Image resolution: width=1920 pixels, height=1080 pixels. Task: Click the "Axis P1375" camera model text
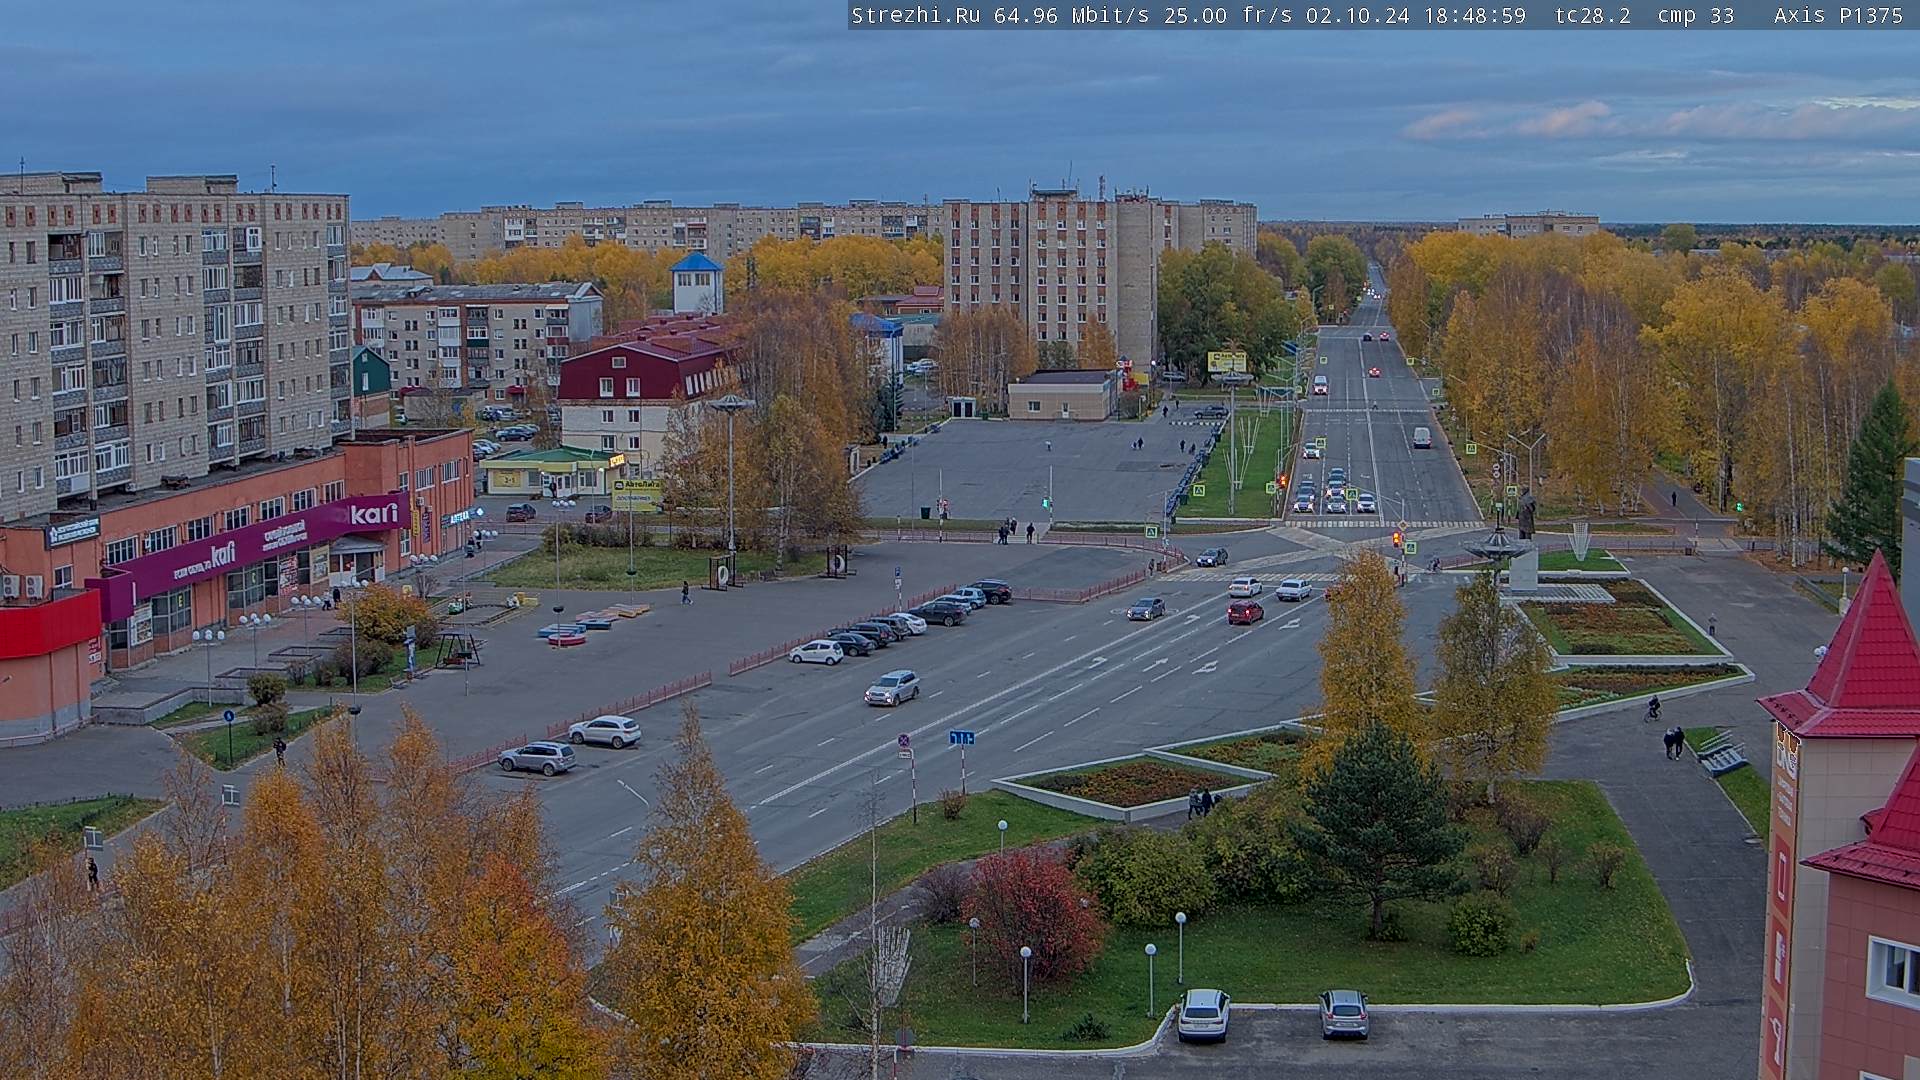pos(1838,15)
